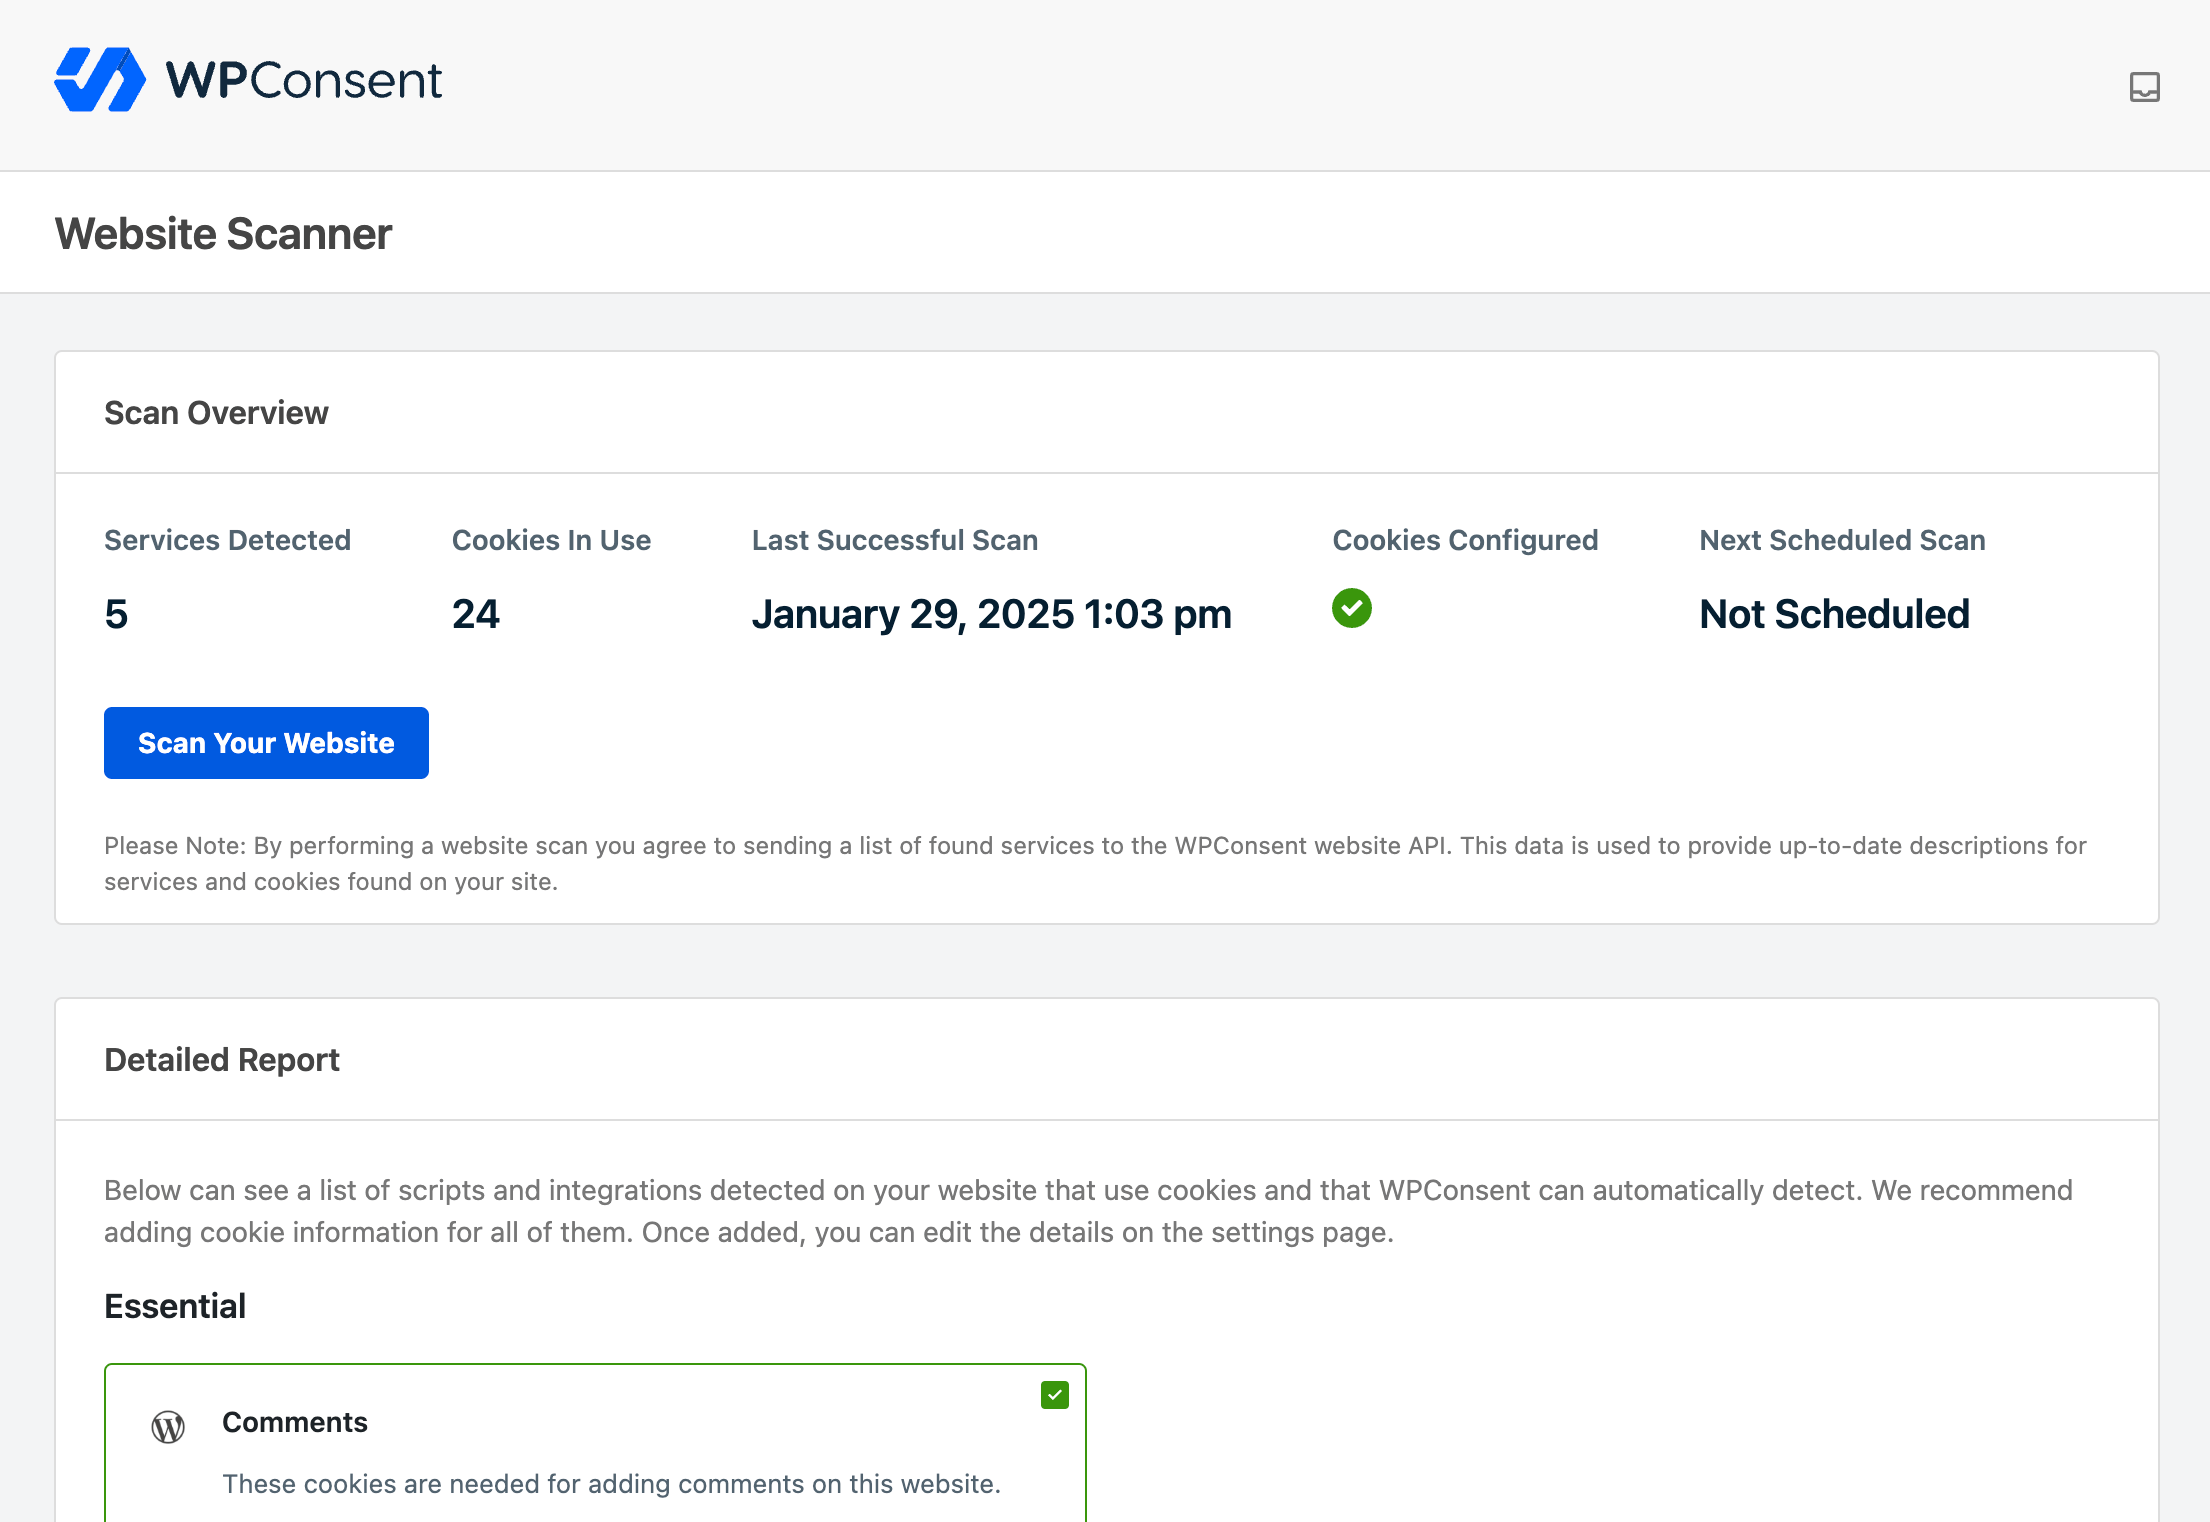Click the Essential category heading
2210x1522 pixels.
[x=175, y=1306]
